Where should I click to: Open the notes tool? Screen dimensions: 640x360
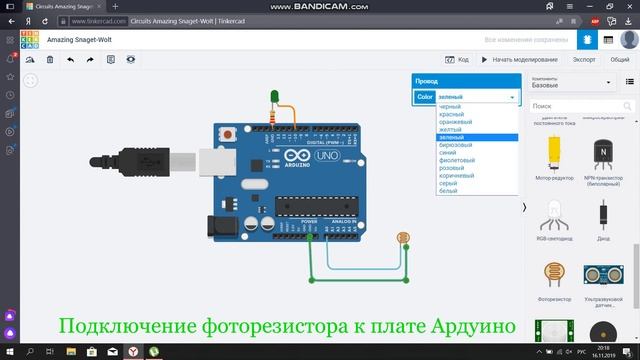pyautogui.click(x=111, y=60)
